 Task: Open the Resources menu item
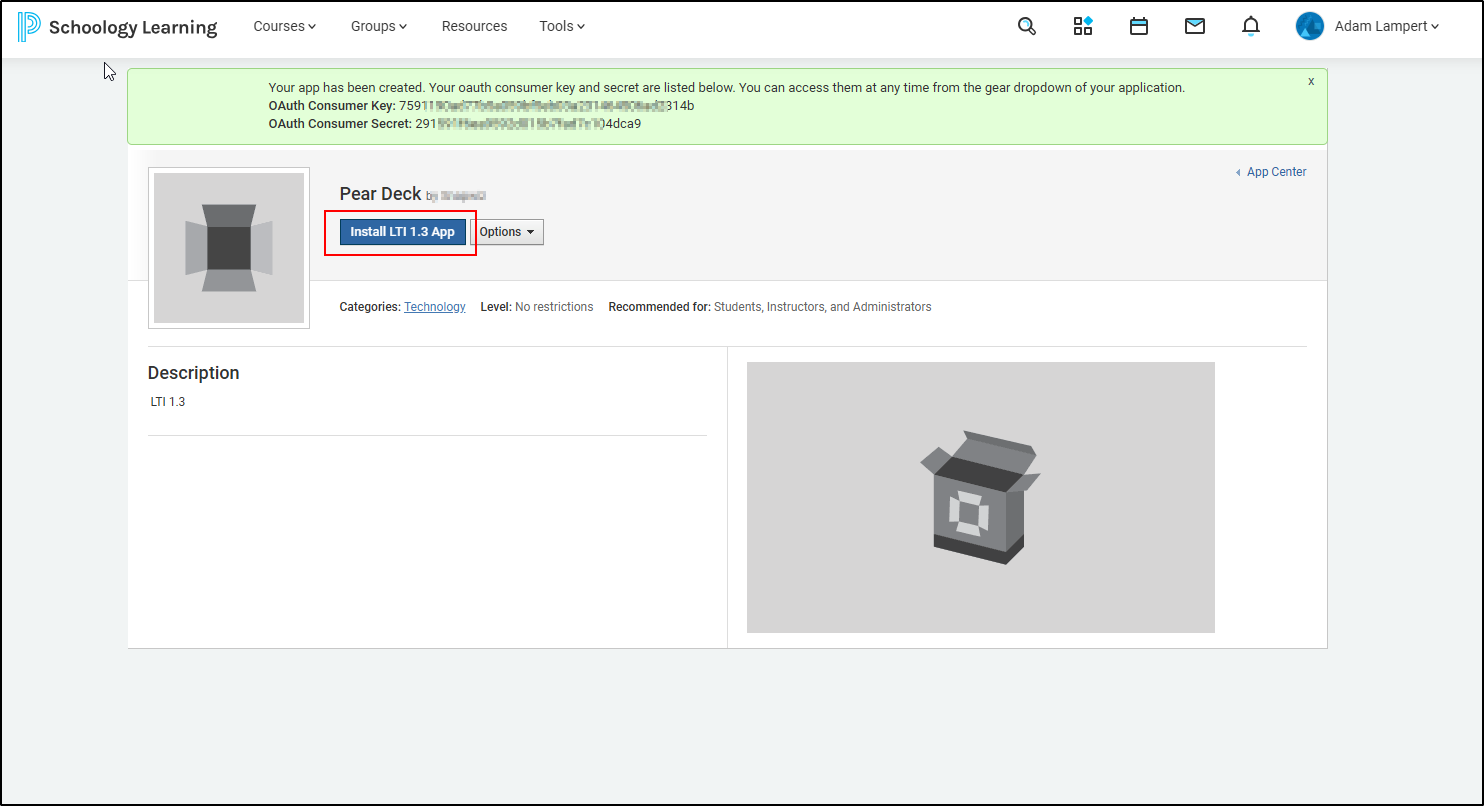tap(474, 26)
